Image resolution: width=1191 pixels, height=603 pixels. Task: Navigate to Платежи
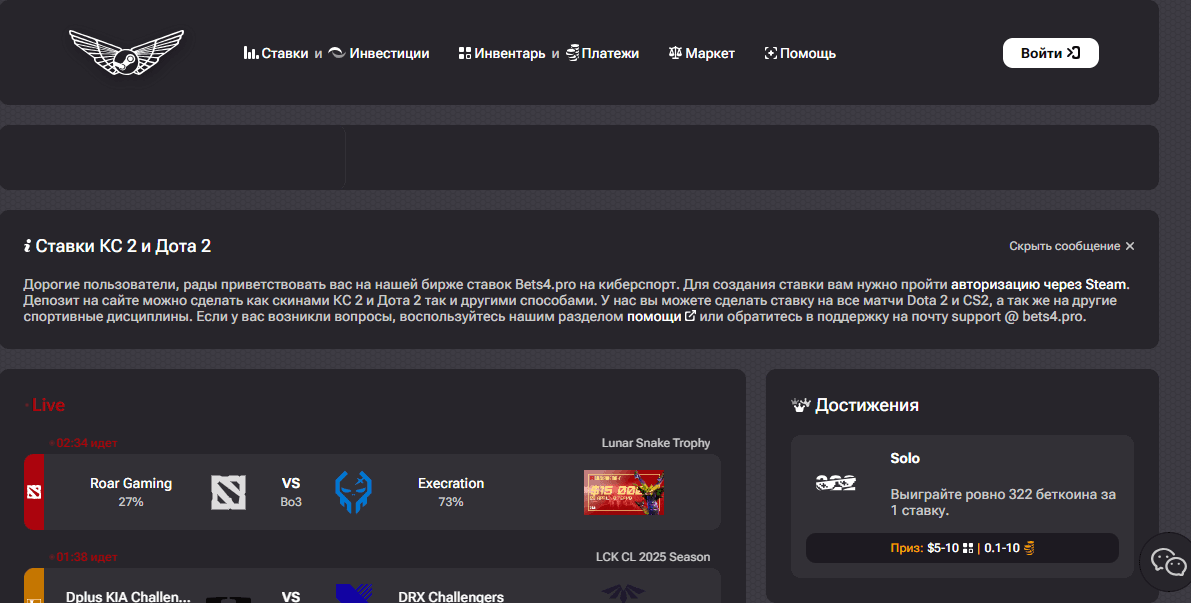point(602,53)
